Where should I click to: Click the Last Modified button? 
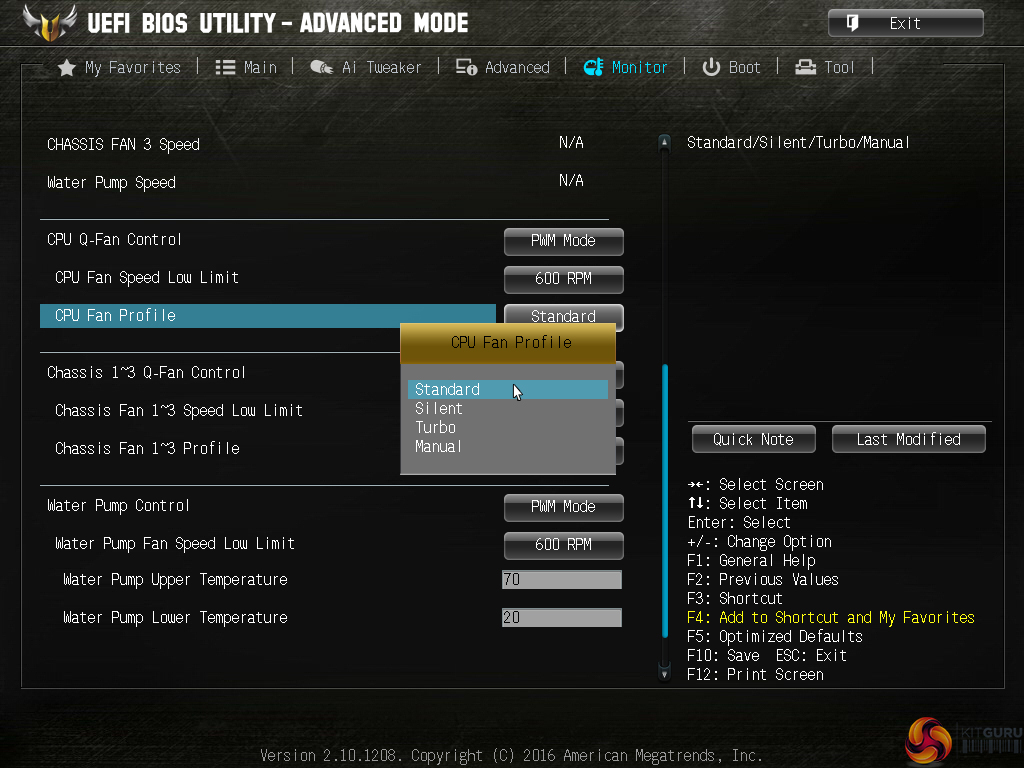tap(908, 440)
